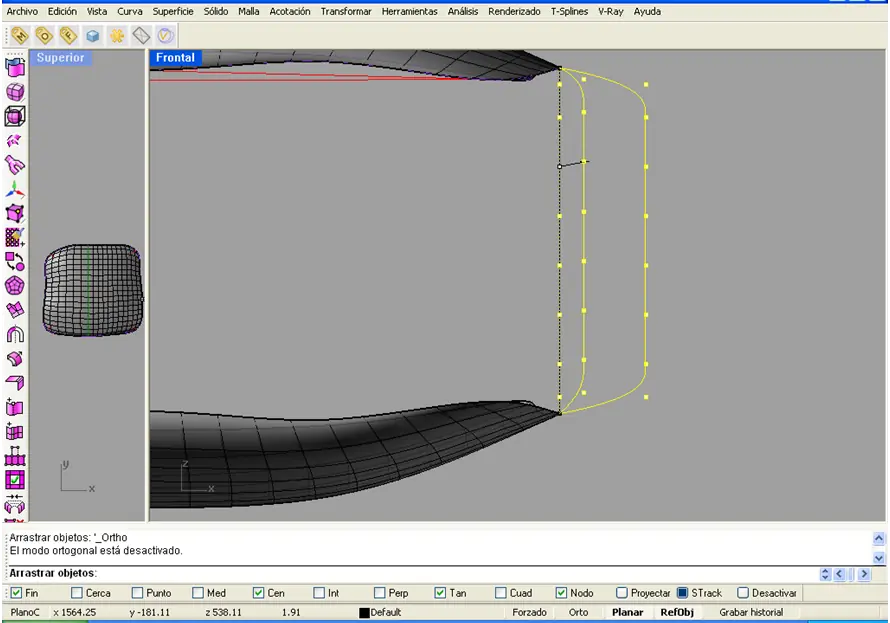This screenshot has width=890, height=623.
Task: Open the Frontal viewport title menu
Action: [175, 57]
